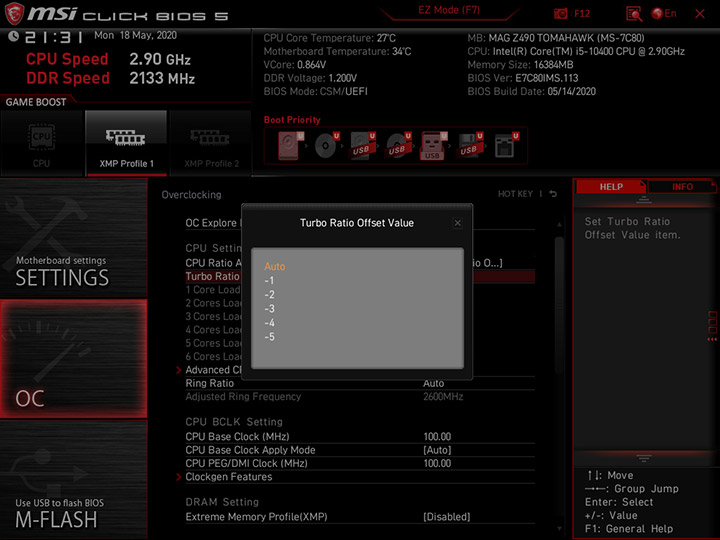The width and height of the screenshot is (720, 540).
Task: Choose -5 offset value
Action: tap(270, 337)
